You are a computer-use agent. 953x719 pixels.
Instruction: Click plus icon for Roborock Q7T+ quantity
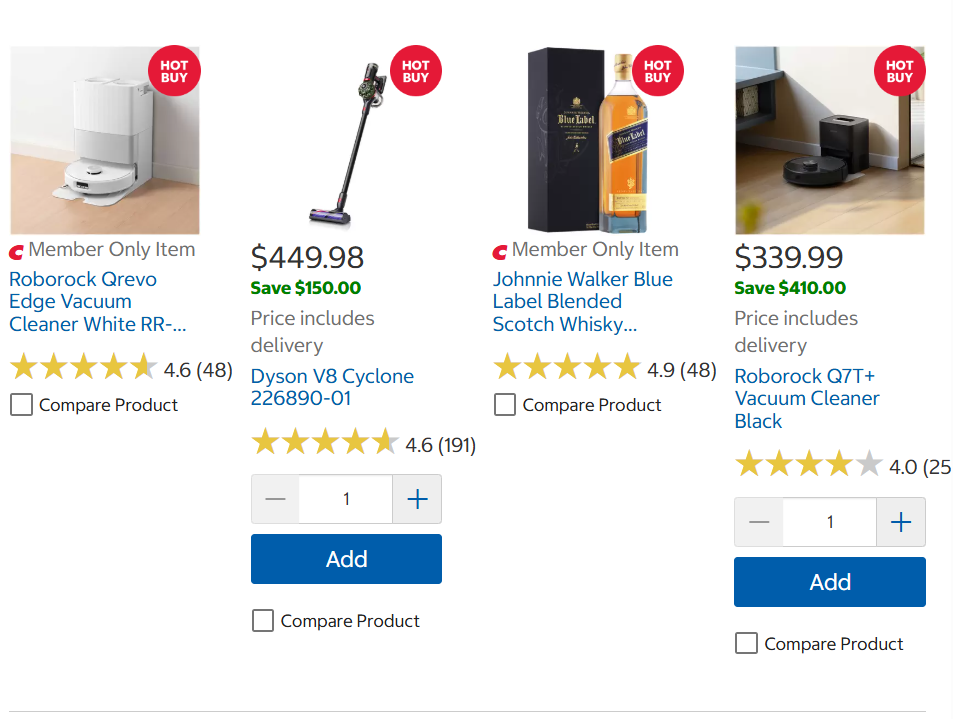[901, 522]
